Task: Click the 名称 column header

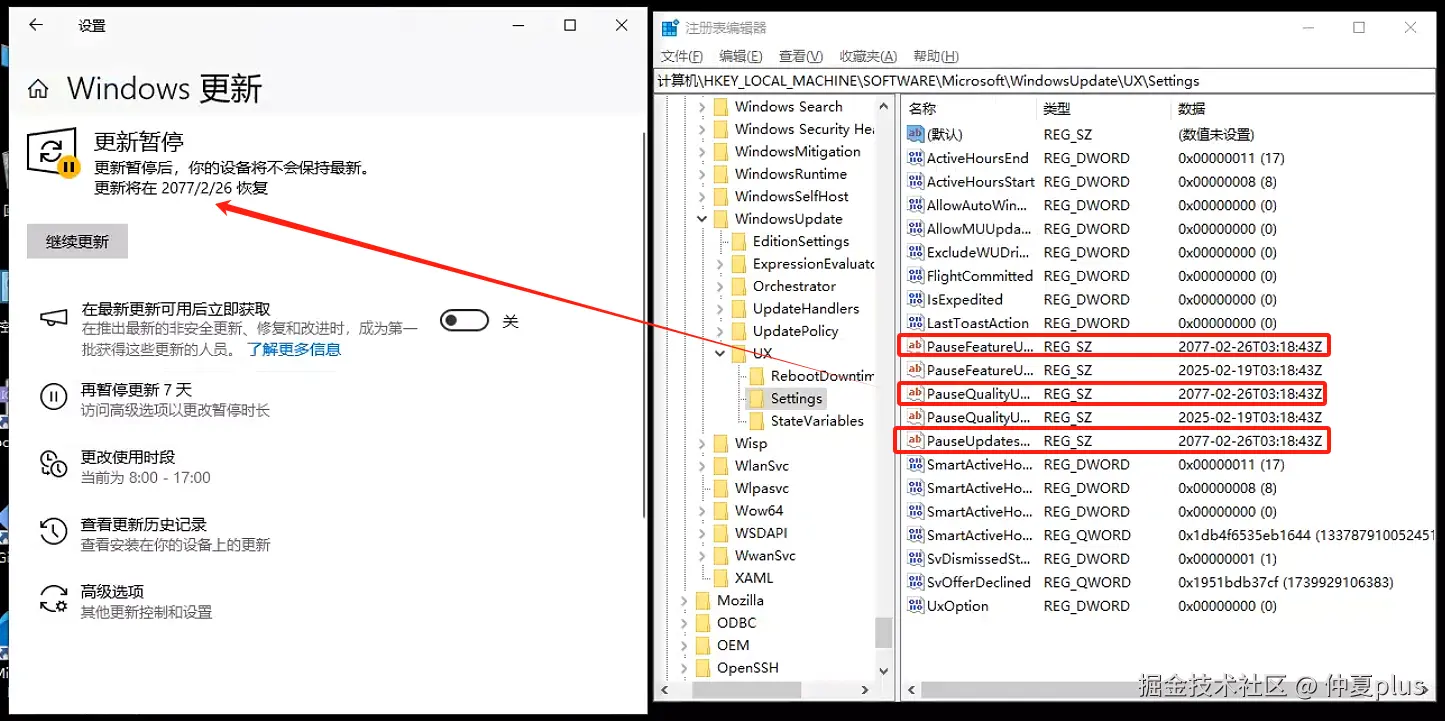Action: click(x=921, y=108)
